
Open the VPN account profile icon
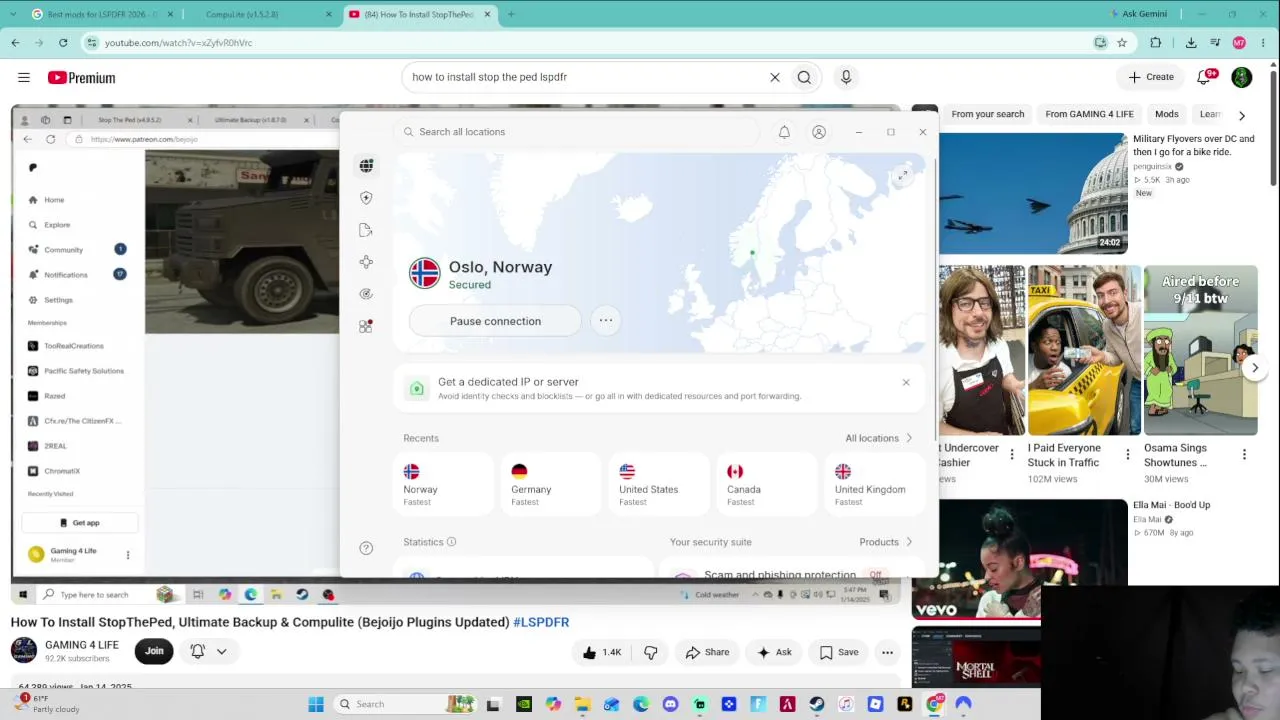[x=819, y=132]
